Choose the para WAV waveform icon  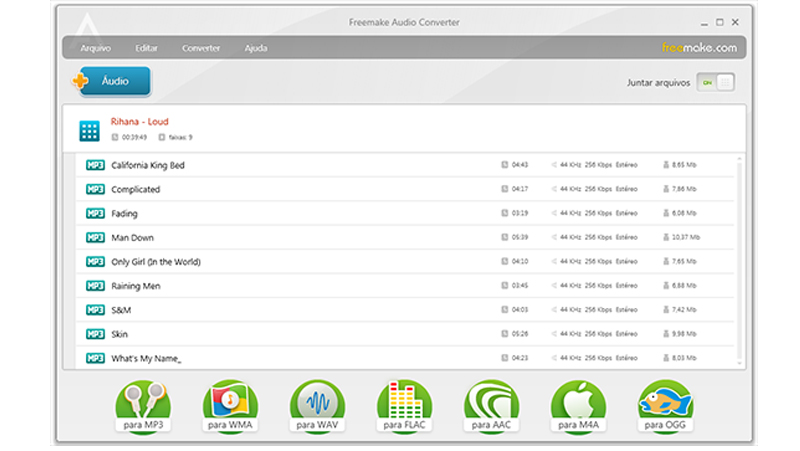pyautogui.click(x=317, y=407)
